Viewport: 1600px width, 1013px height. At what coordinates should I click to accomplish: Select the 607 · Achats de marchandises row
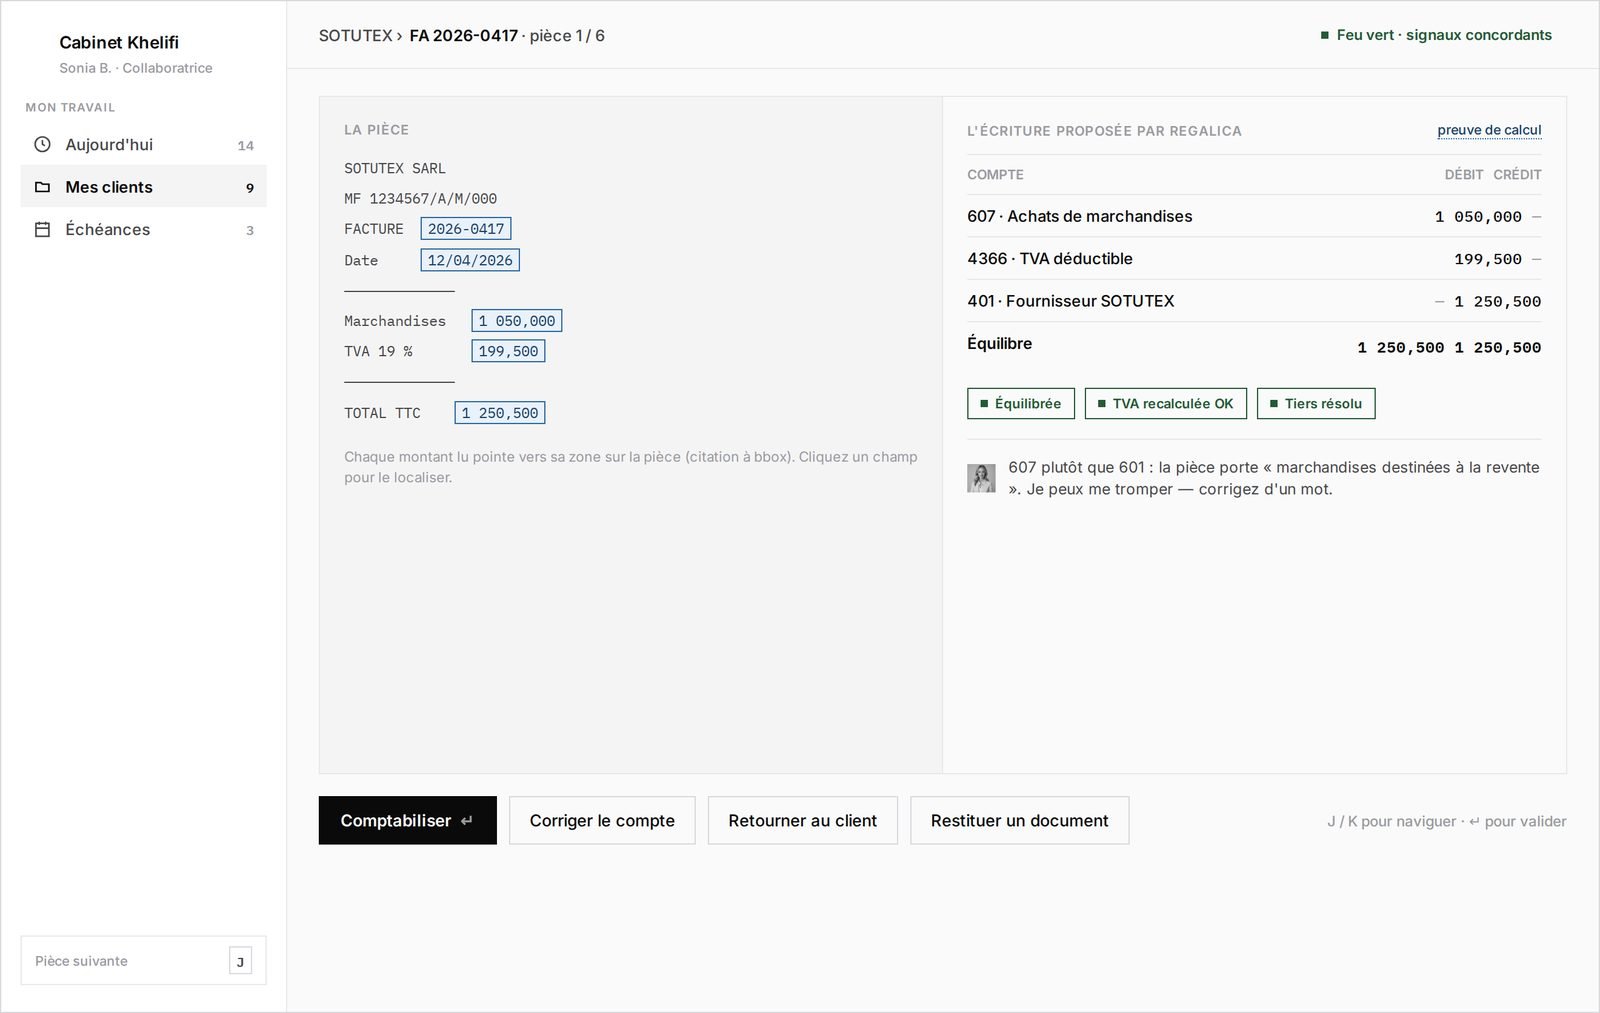click(1254, 216)
